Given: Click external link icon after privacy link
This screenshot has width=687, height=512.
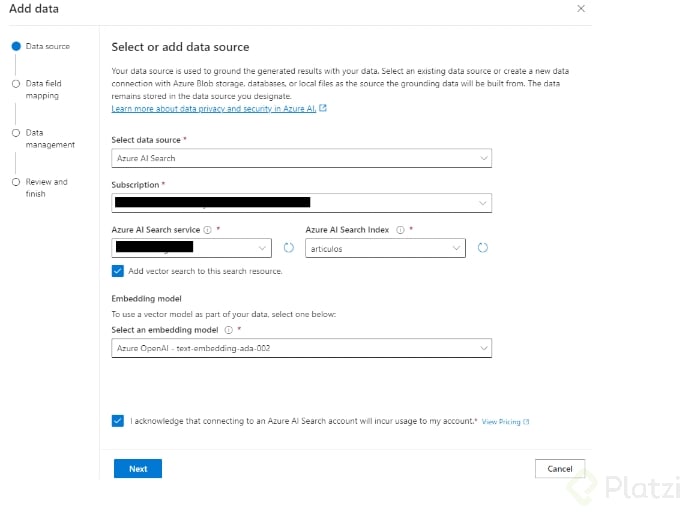Looking at the screenshot, I should (x=323, y=108).
